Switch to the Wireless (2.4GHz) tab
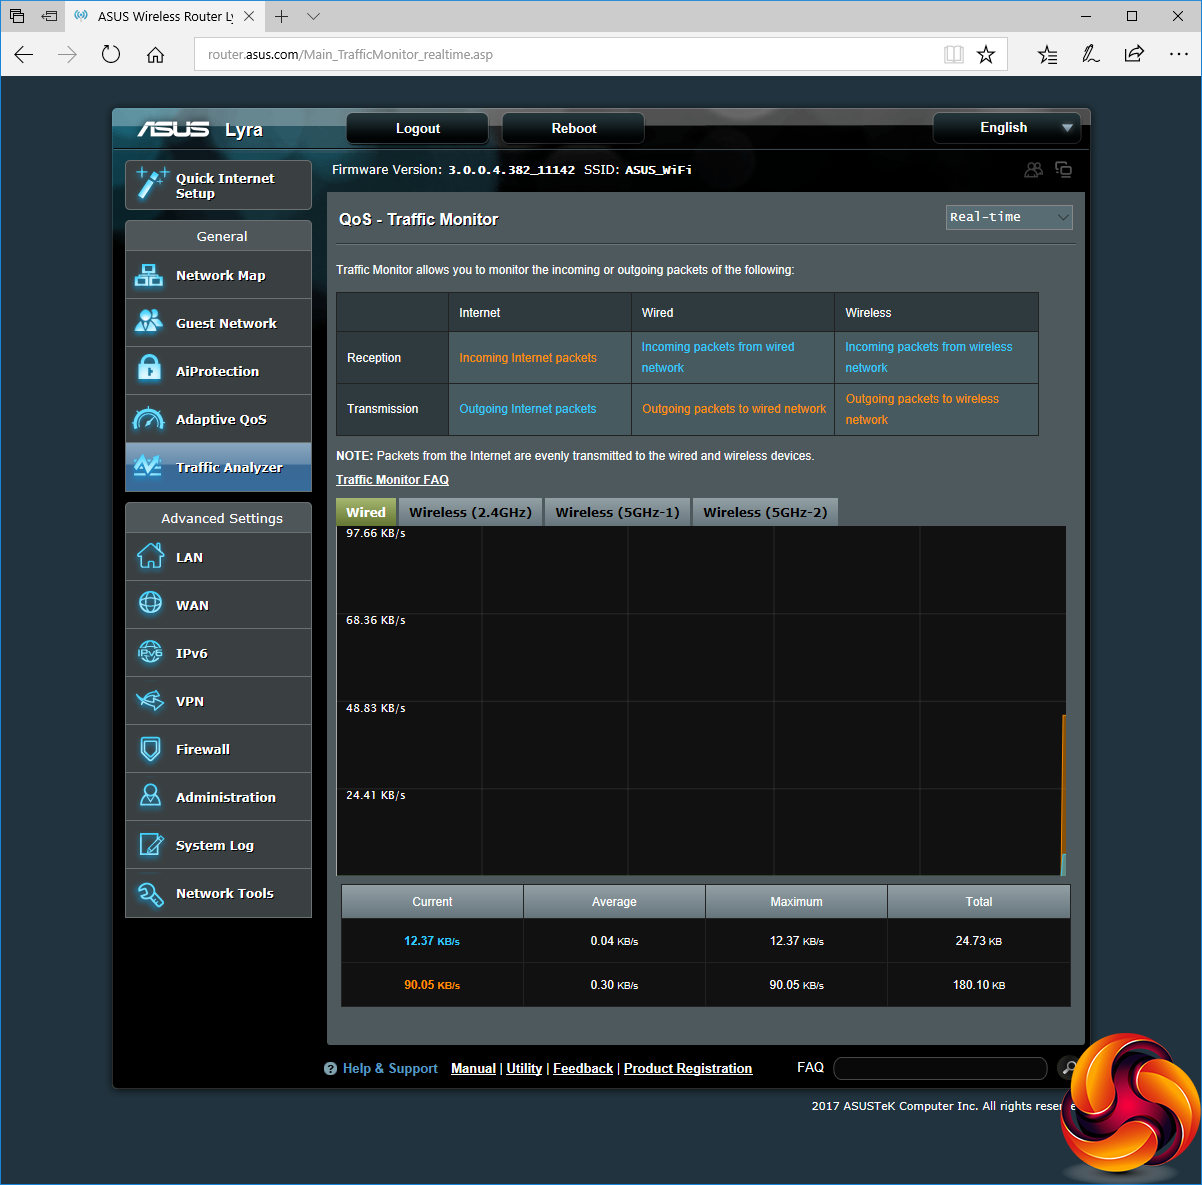 470,512
